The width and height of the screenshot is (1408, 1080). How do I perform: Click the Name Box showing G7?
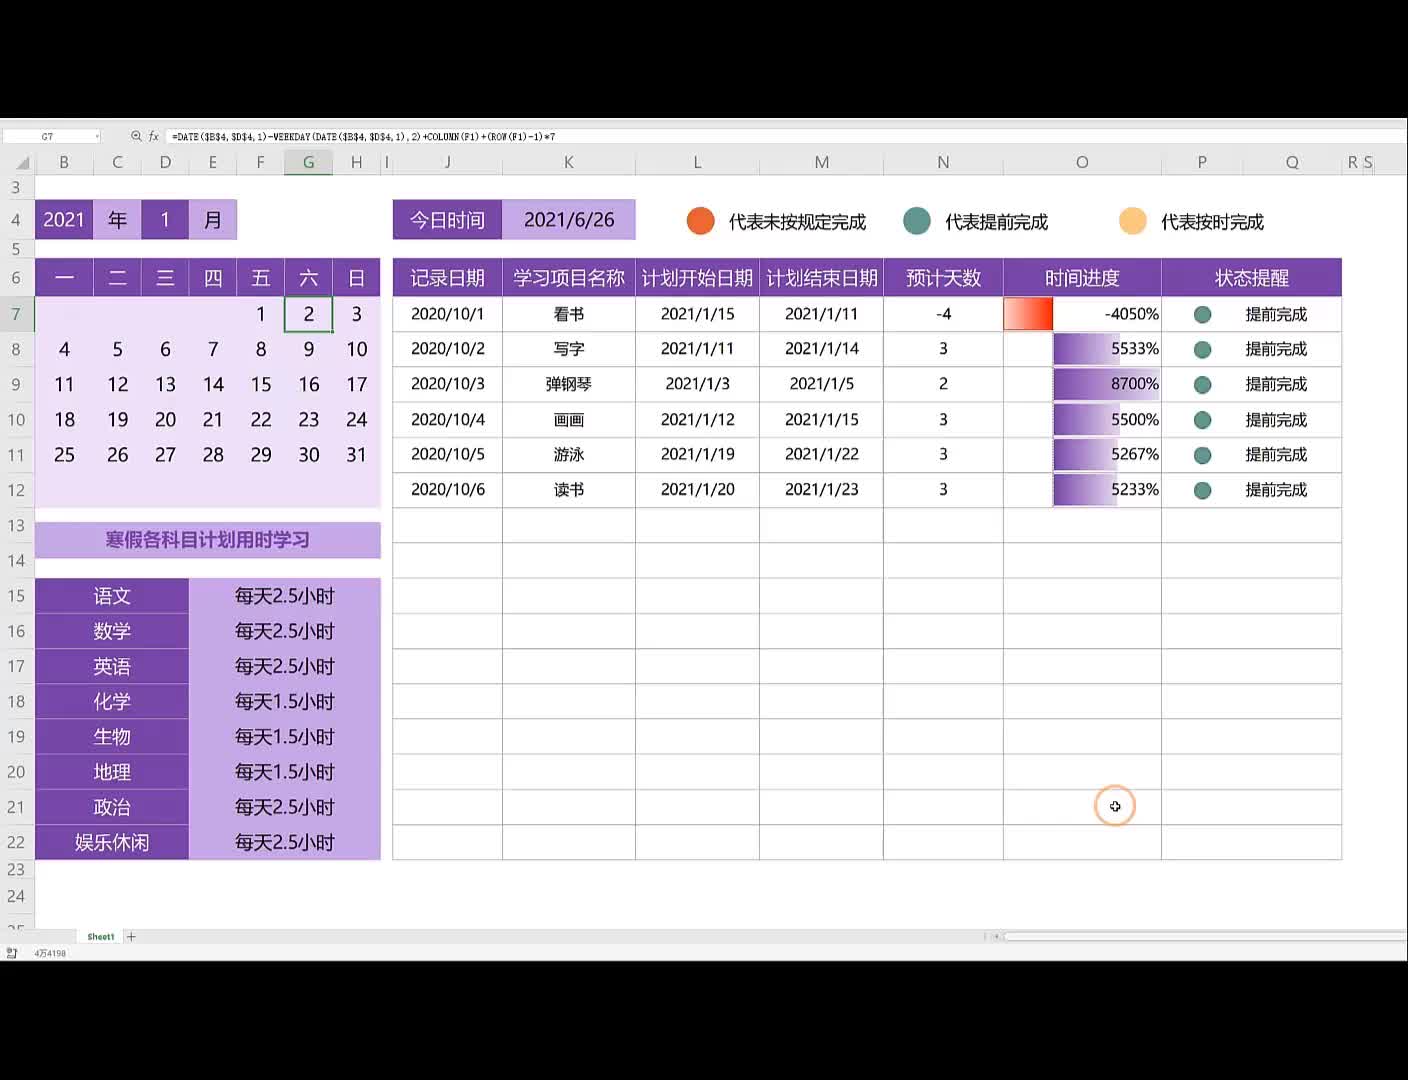[x=48, y=136]
